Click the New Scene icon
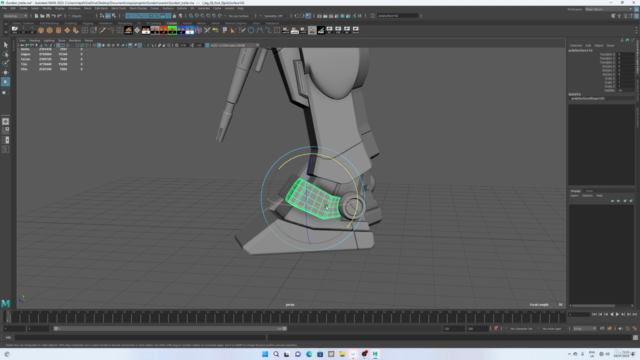 (x=36, y=16)
